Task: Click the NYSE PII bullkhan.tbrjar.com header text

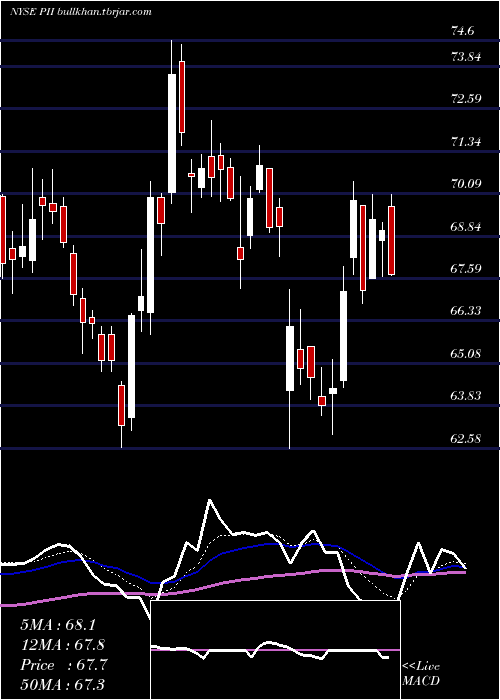Action: [80, 12]
